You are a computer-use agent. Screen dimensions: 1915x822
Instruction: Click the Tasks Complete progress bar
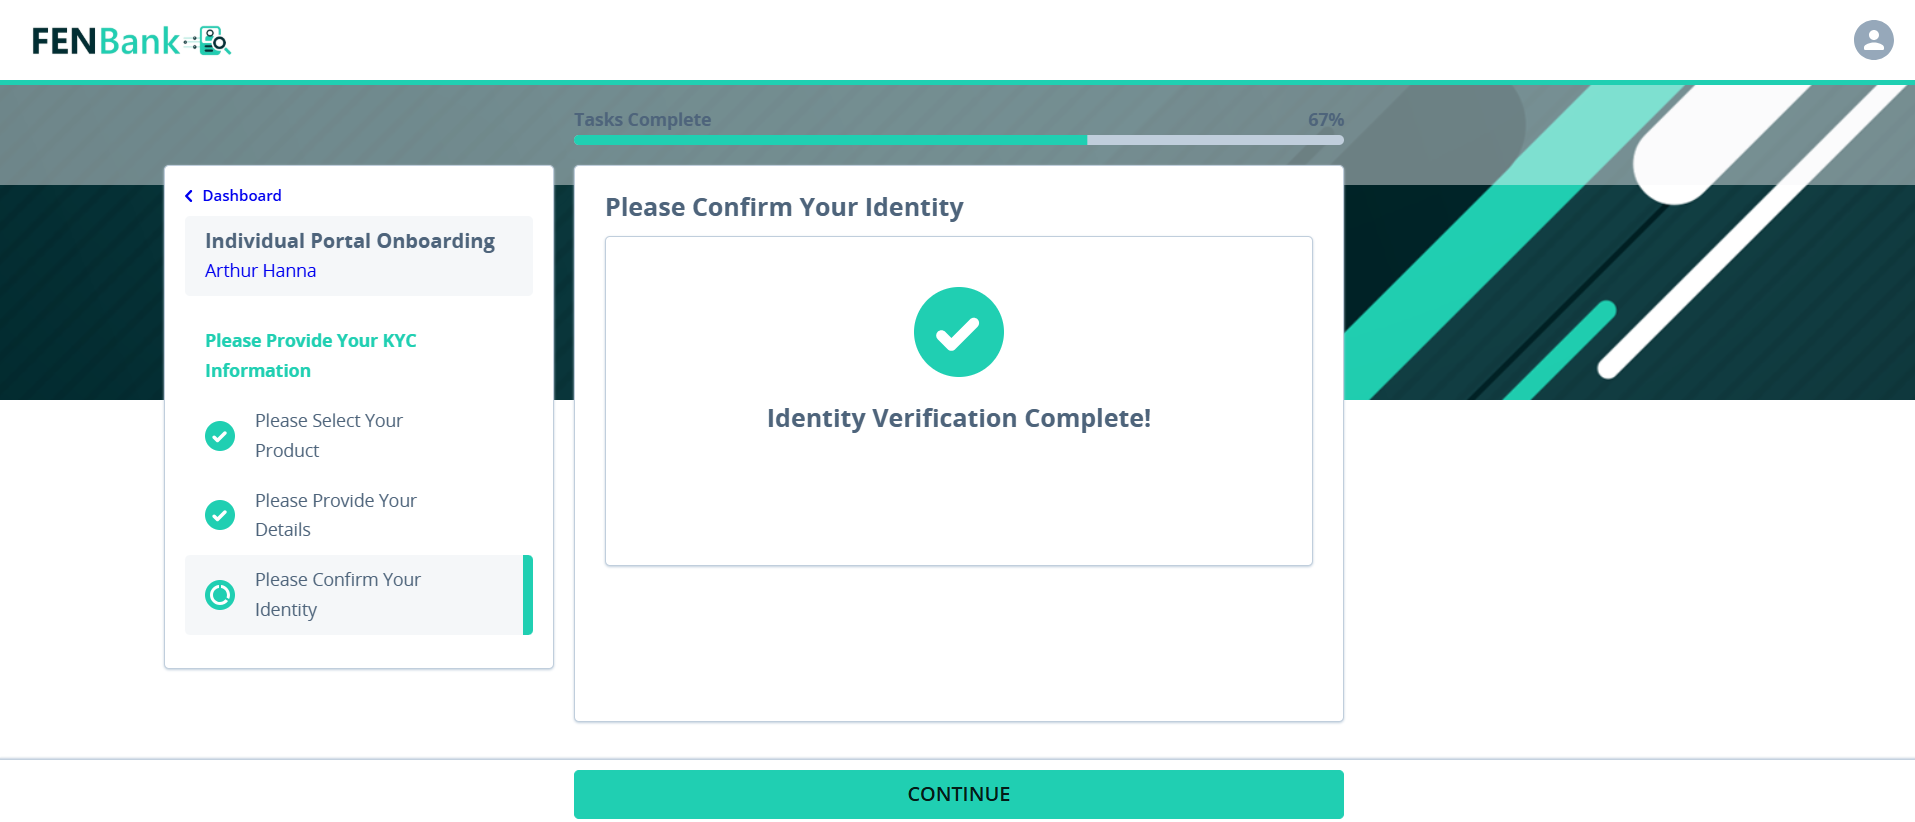958,140
